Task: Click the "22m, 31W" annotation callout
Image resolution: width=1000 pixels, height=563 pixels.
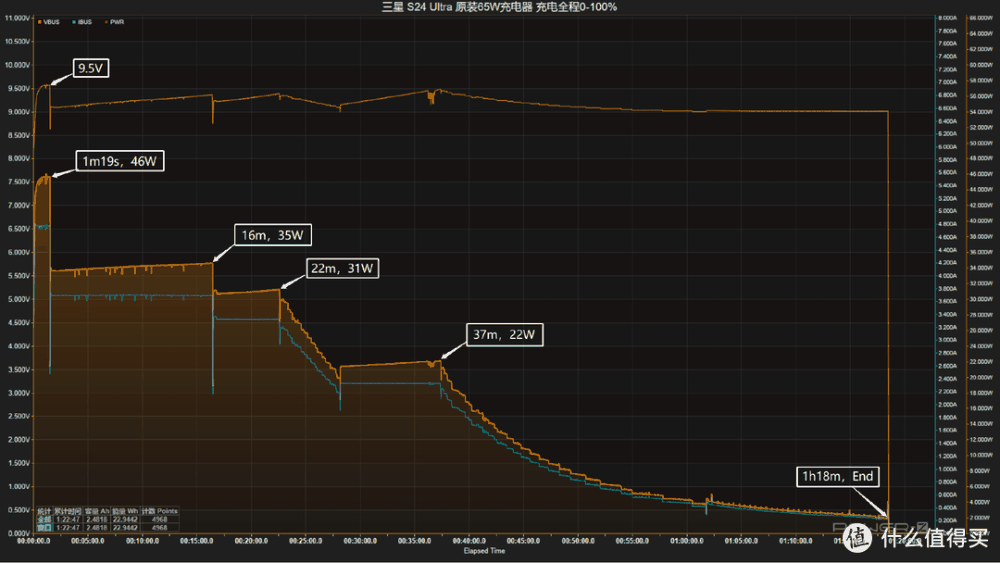Action: click(342, 268)
